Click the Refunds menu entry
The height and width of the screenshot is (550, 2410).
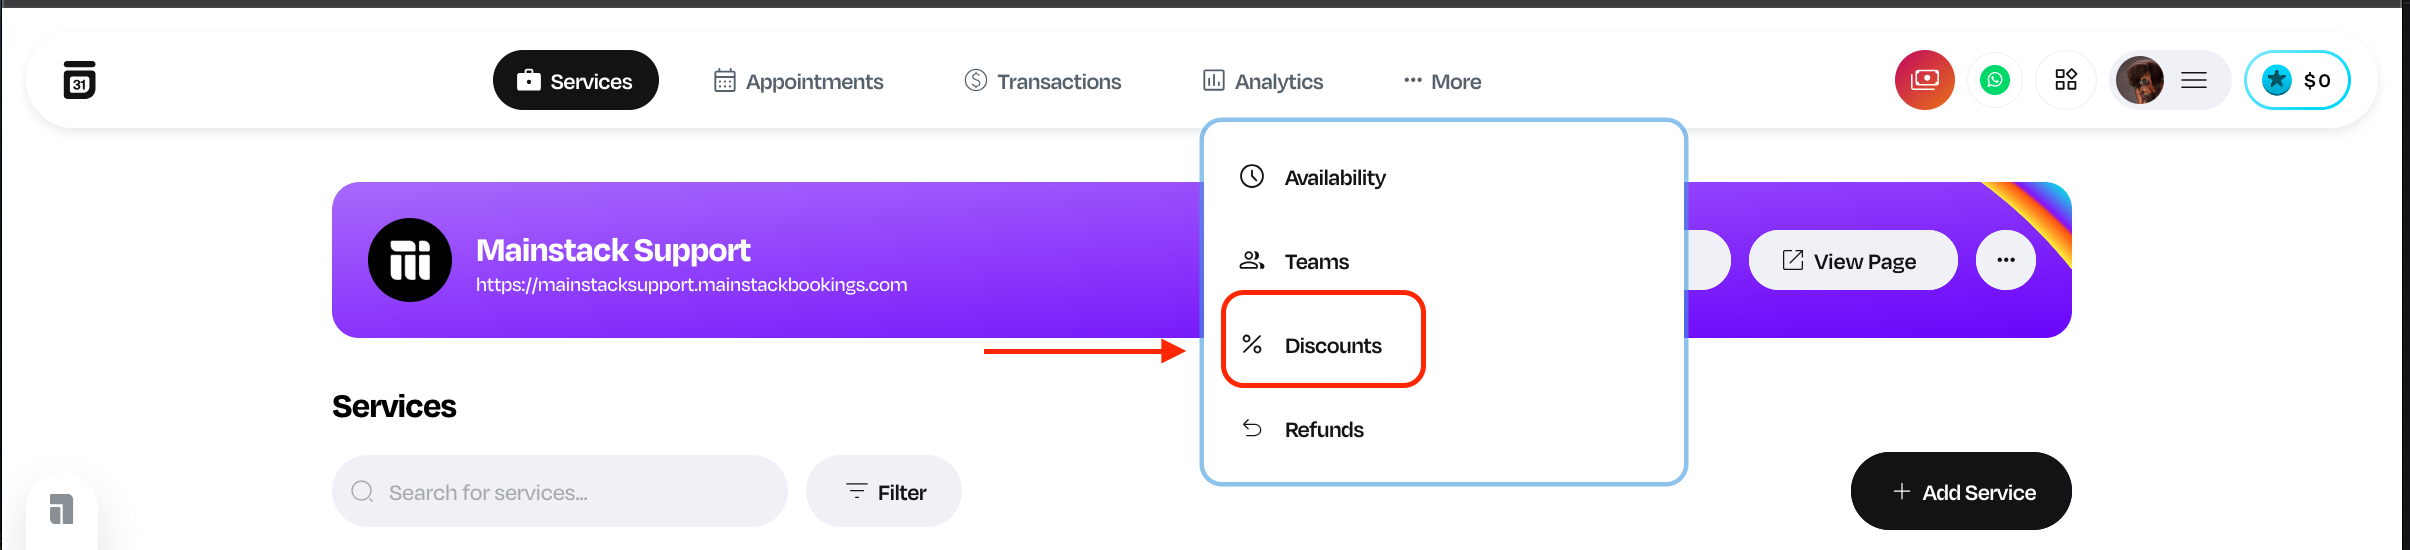(x=1323, y=430)
